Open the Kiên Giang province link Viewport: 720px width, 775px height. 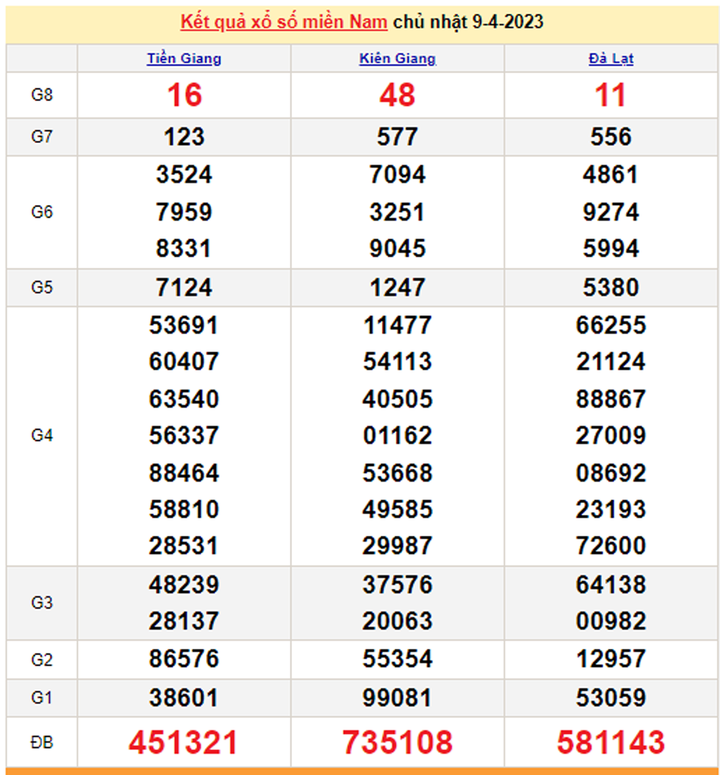(x=397, y=59)
